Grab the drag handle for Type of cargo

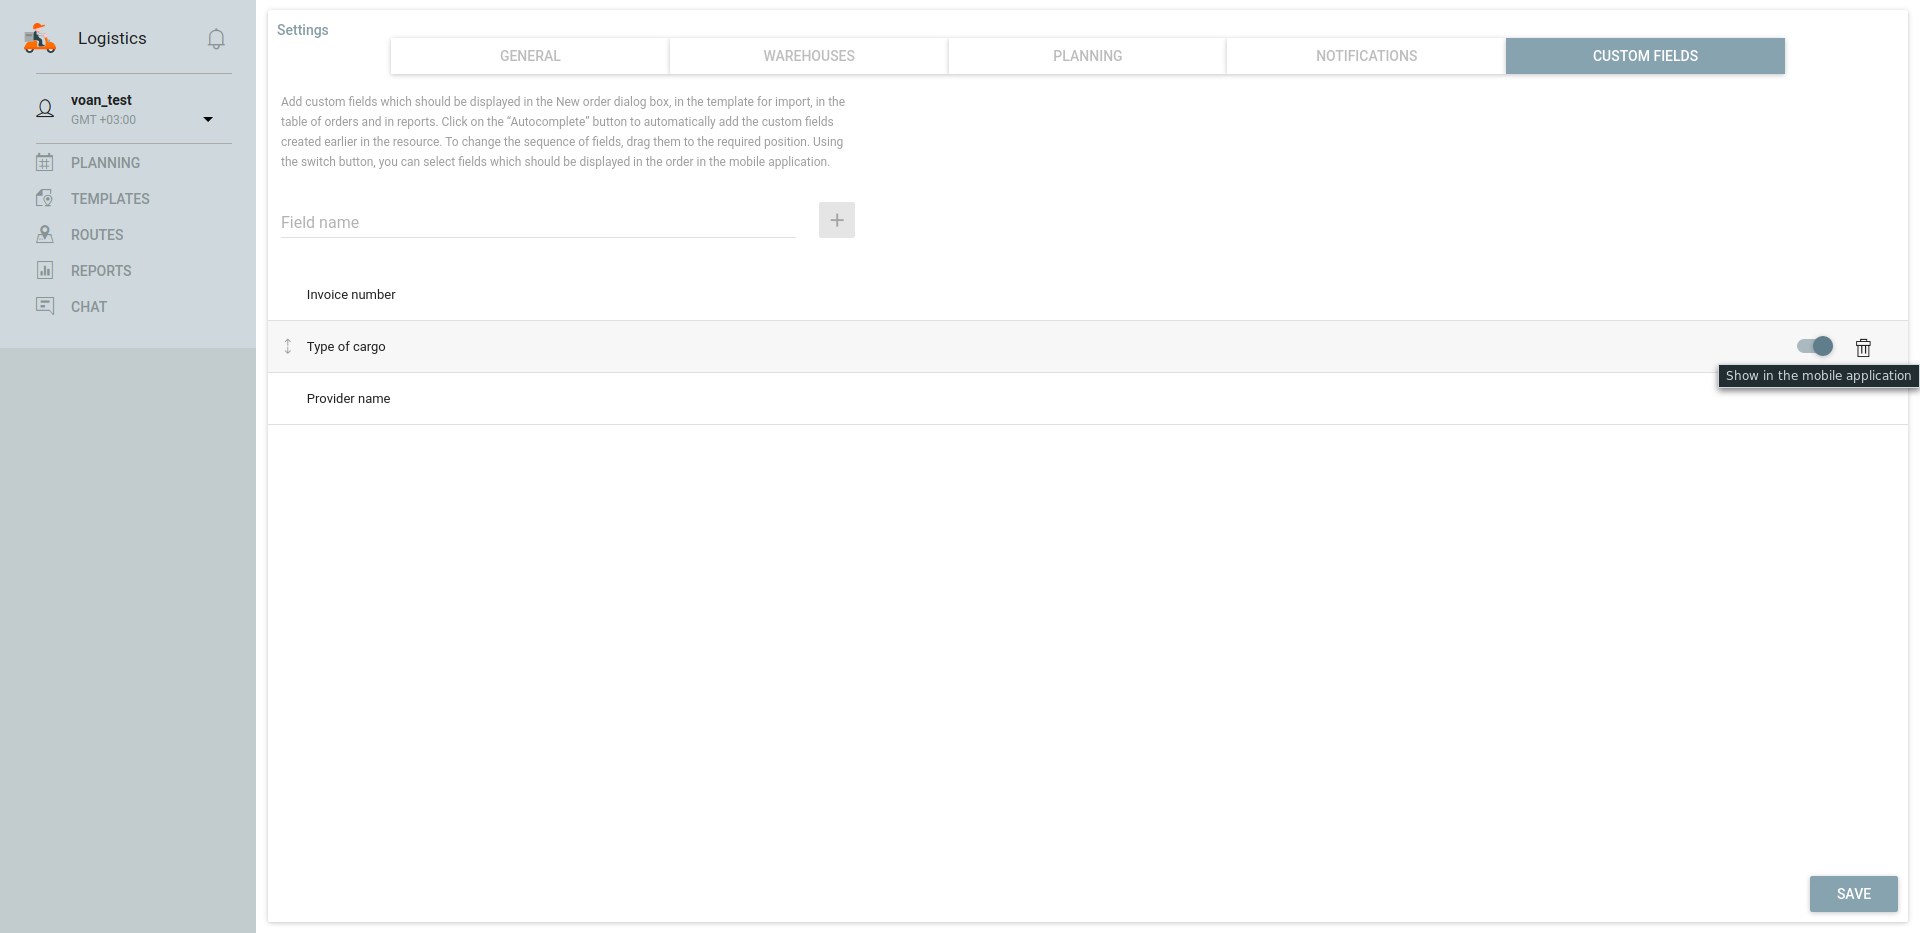[x=288, y=346]
